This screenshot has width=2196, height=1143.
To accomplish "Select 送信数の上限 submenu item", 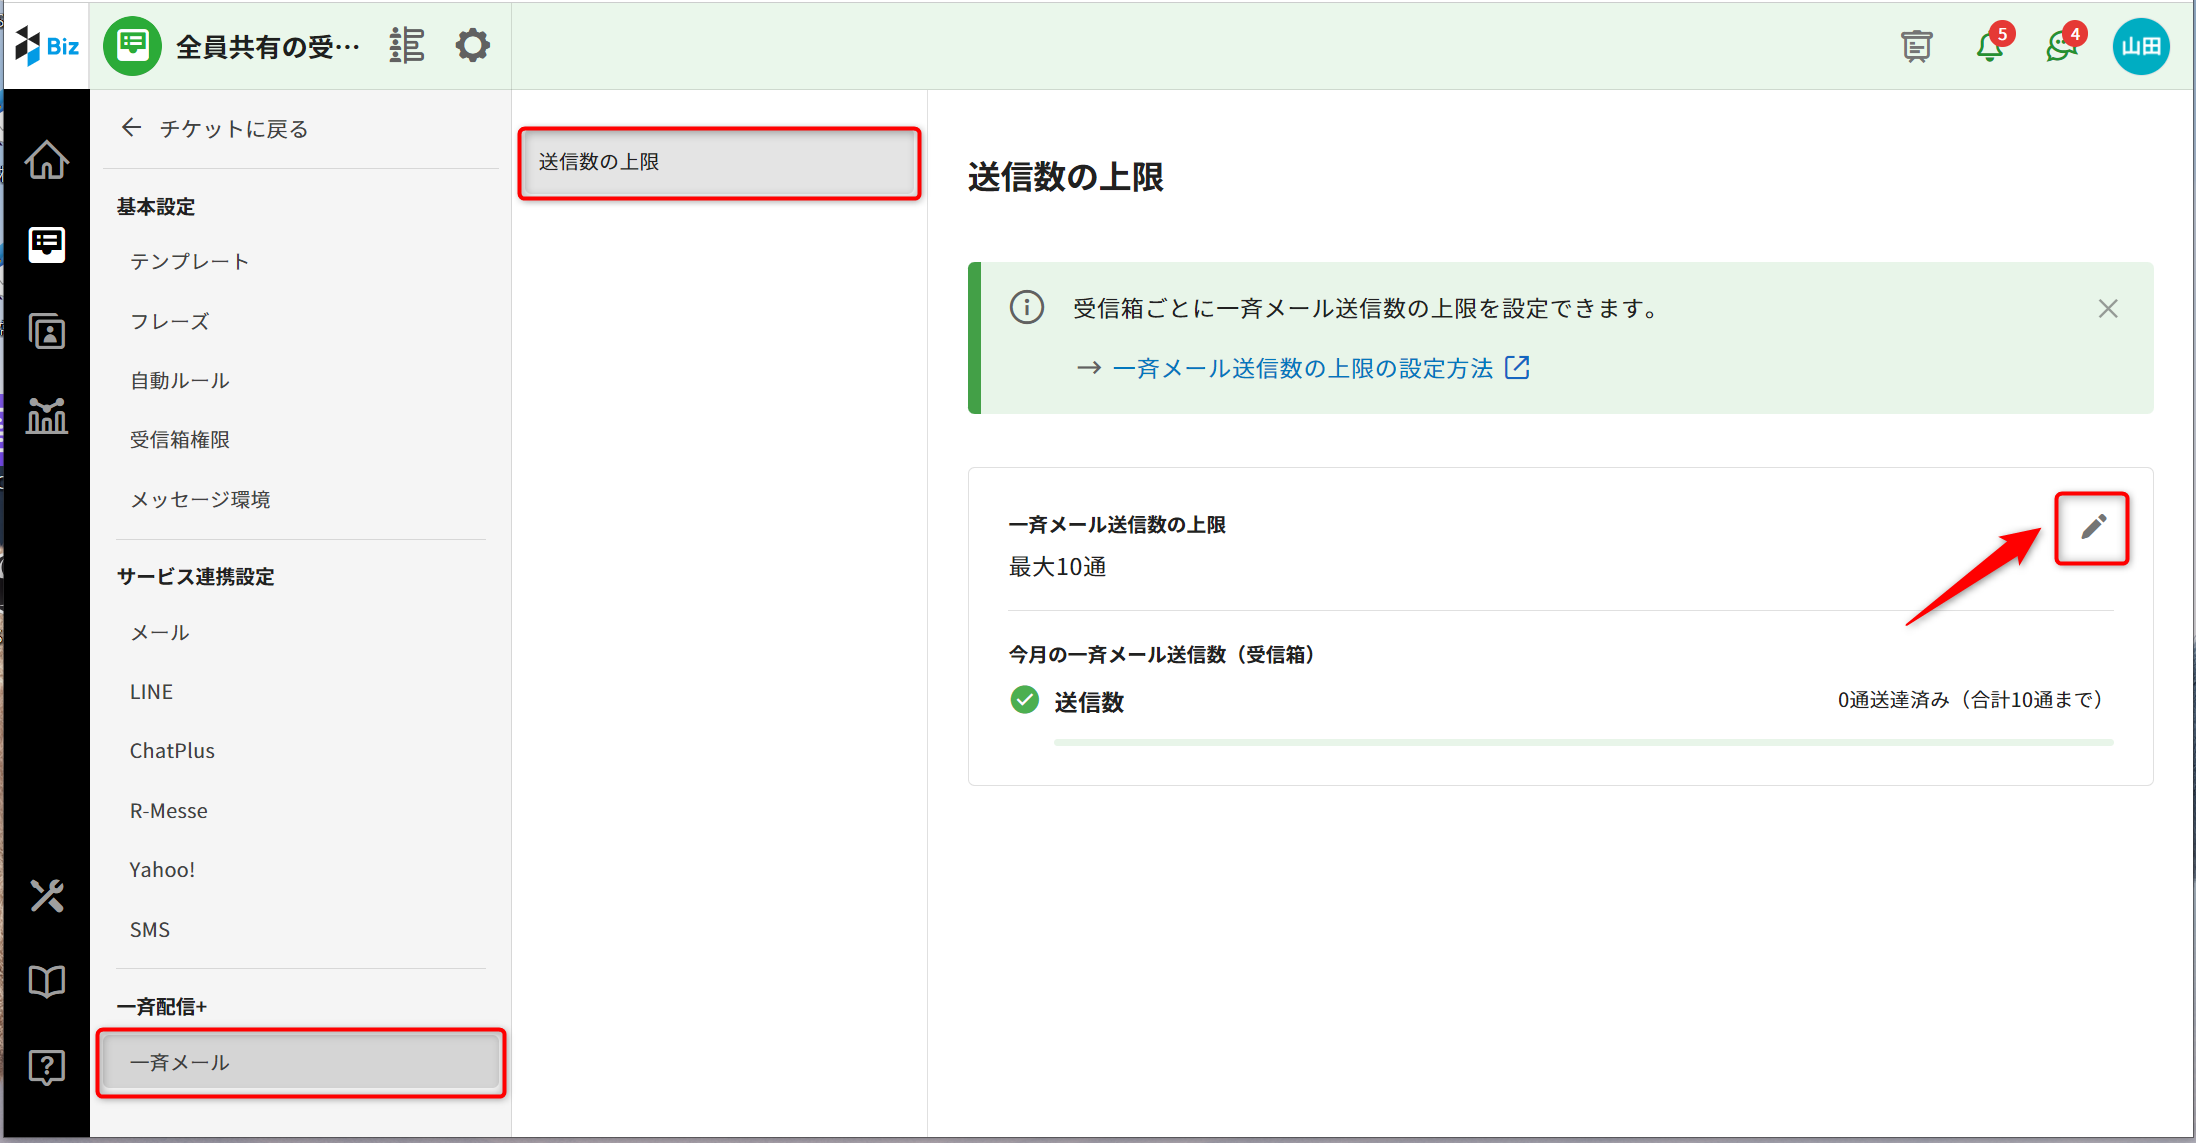I will tap(719, 162).
